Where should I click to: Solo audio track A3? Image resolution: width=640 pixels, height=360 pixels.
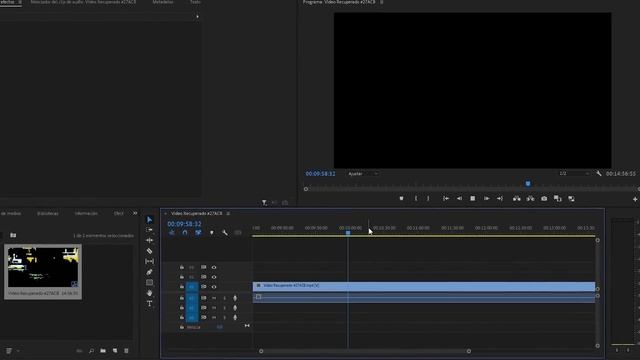point(224,318)
